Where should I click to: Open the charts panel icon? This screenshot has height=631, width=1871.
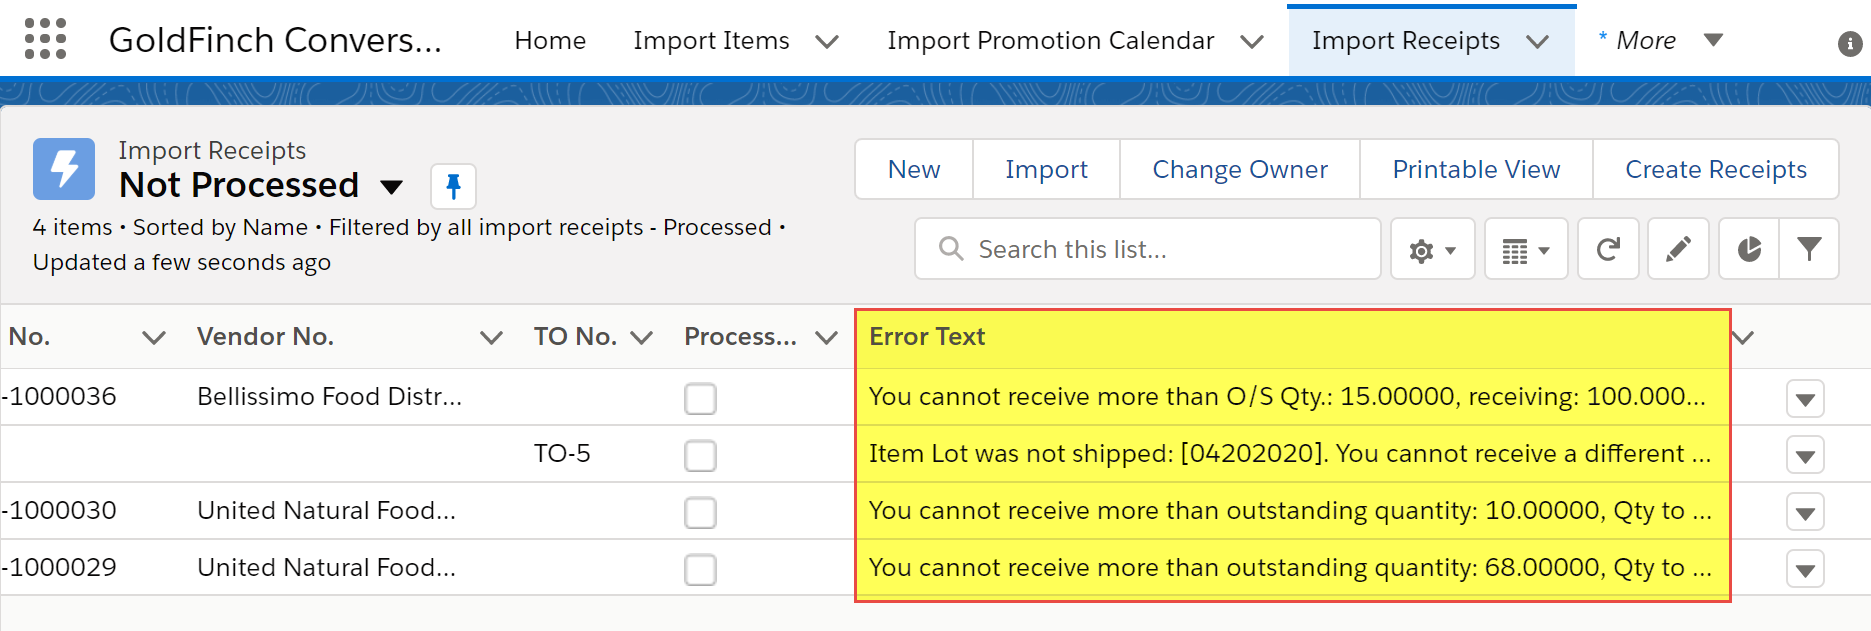click(x=1749, y=249)
